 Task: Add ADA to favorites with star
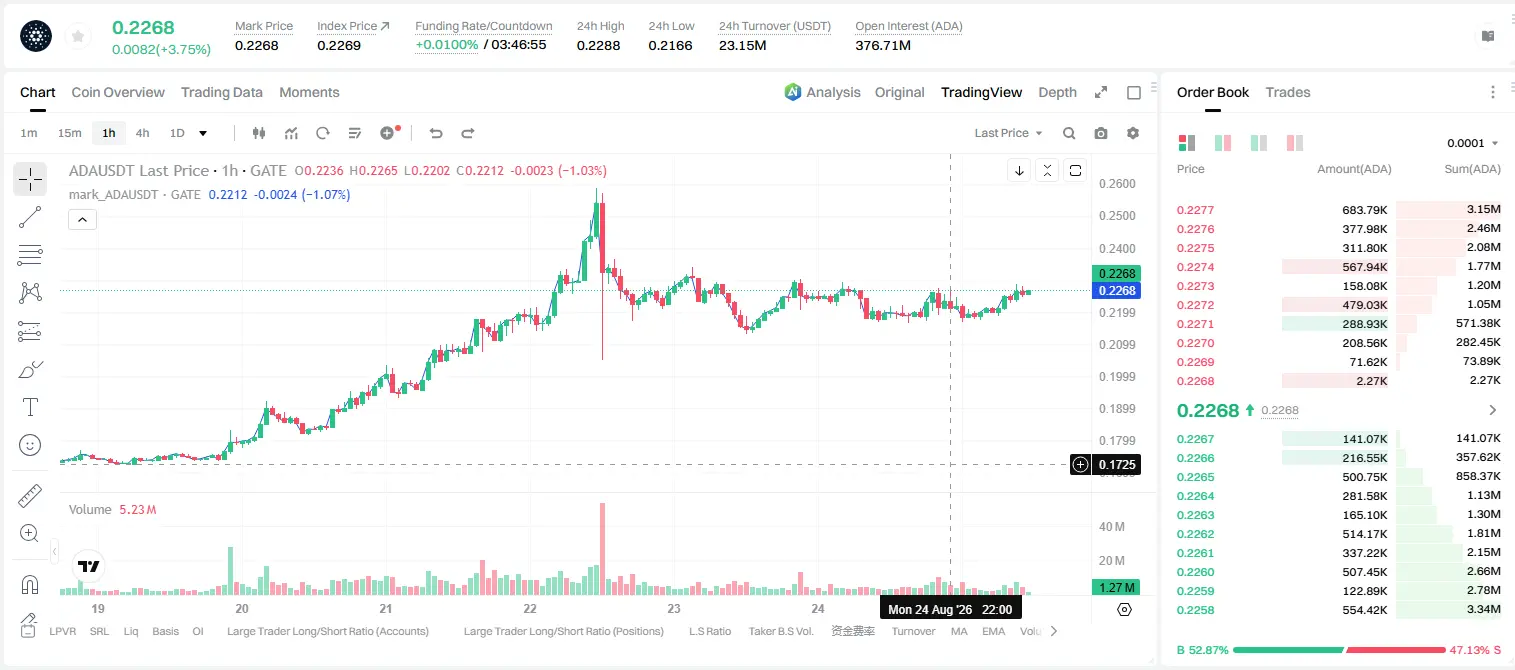click(x=78, y=37)
